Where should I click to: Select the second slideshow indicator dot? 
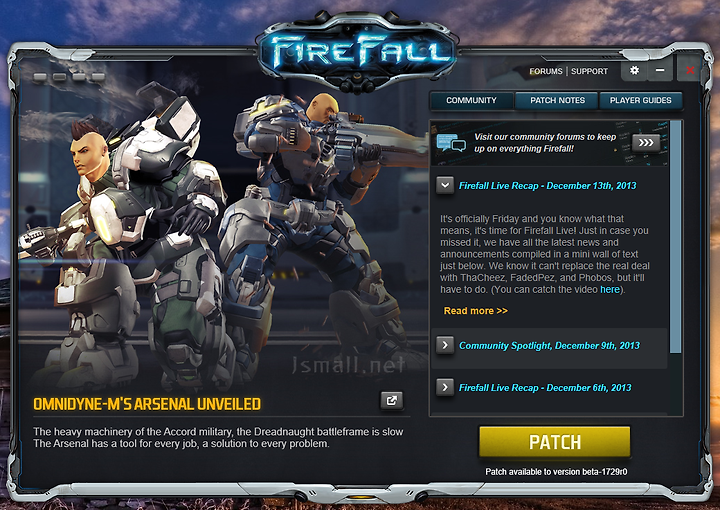[x=59, y=77]
